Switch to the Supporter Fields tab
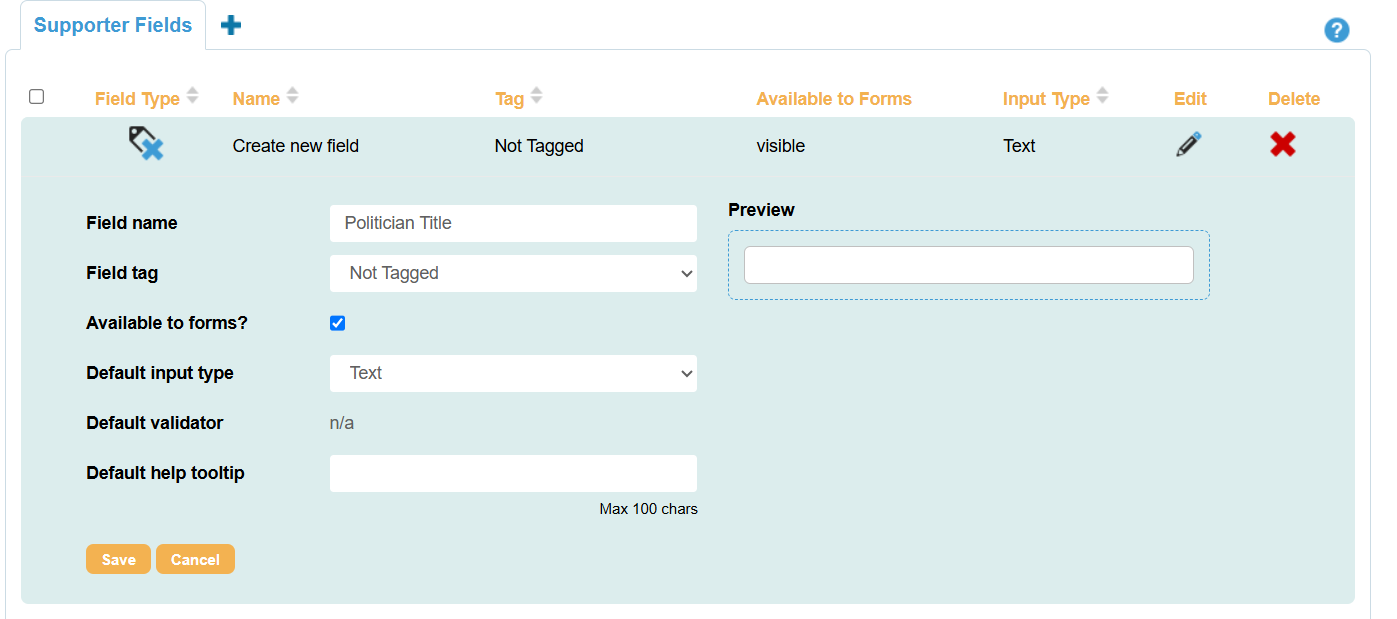The width and height of the screenshot is (1397, 619). click(x=112, y=24)
